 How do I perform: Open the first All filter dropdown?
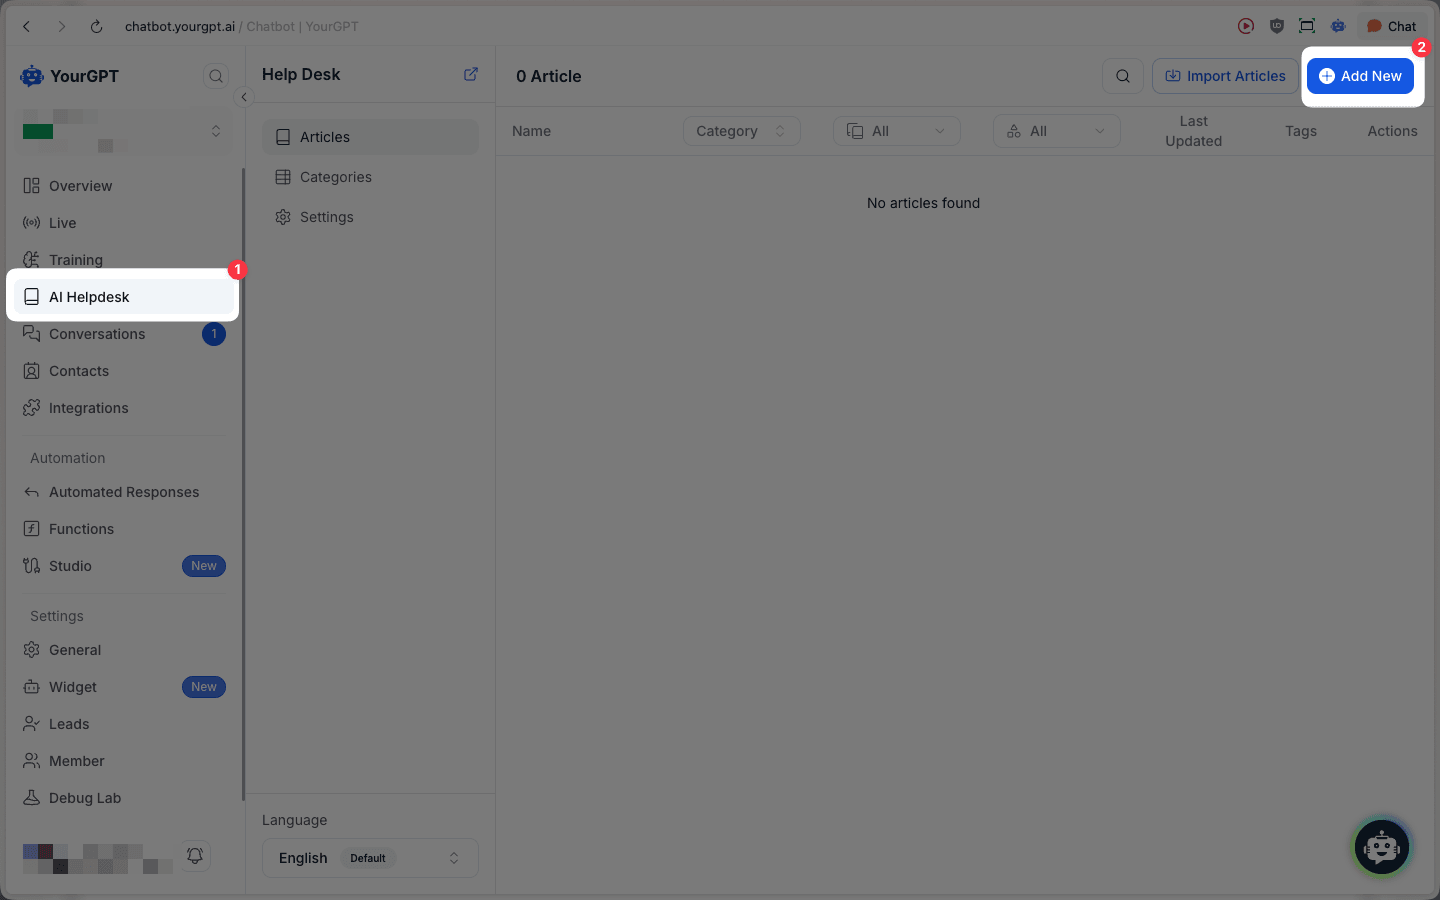pos(896,131)
